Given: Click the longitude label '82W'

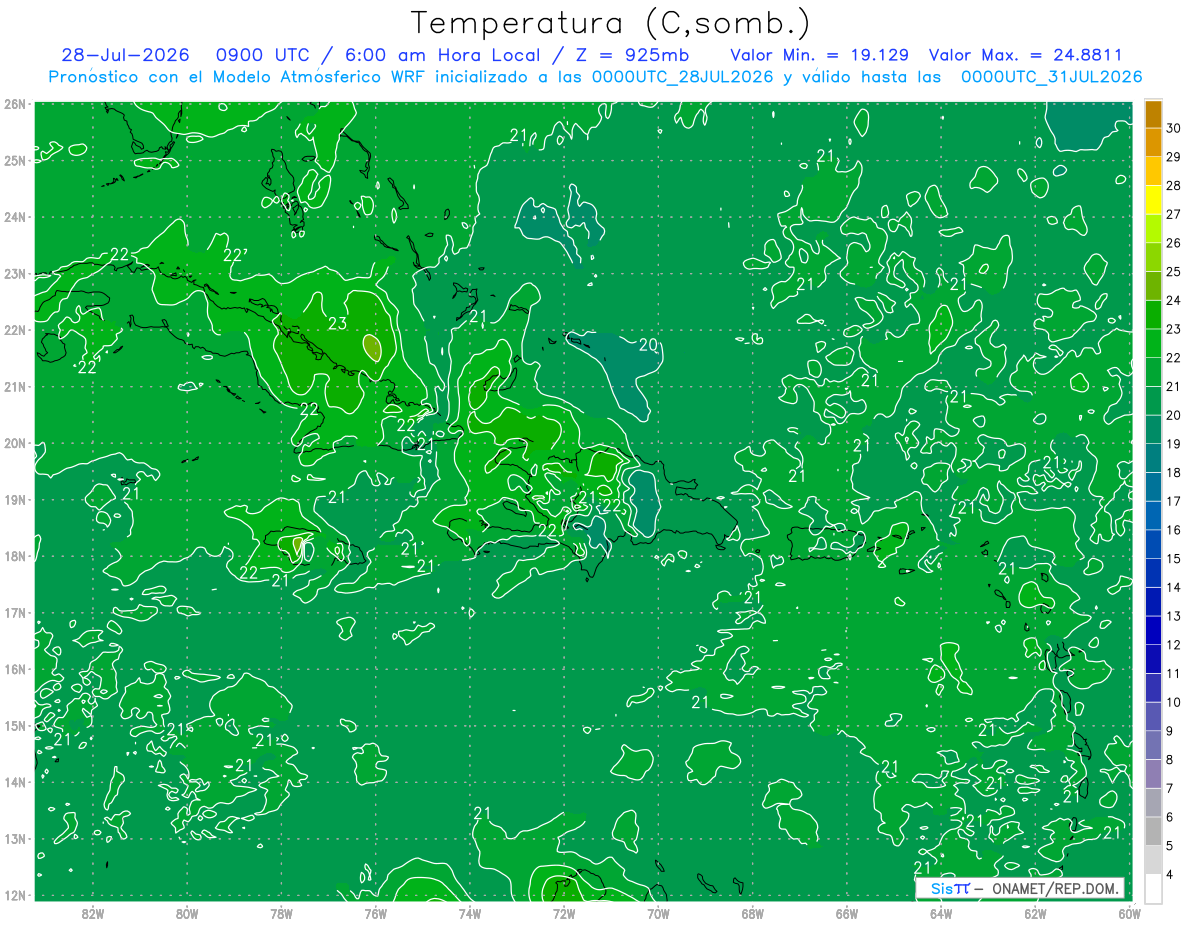Looking at the screenshot, I should point(92,913).
